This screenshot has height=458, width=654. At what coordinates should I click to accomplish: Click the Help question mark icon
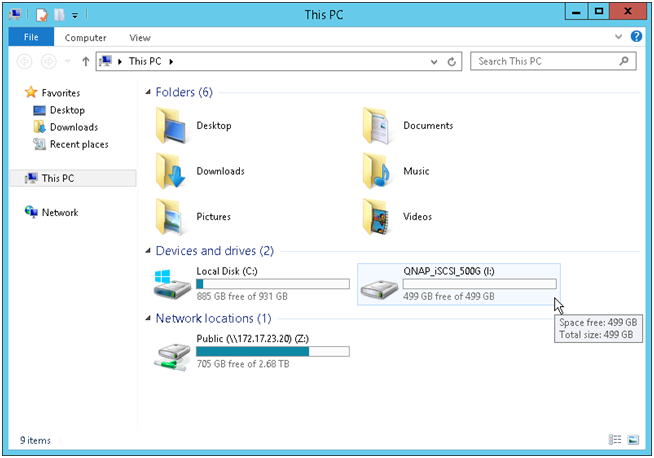[636, 37]
